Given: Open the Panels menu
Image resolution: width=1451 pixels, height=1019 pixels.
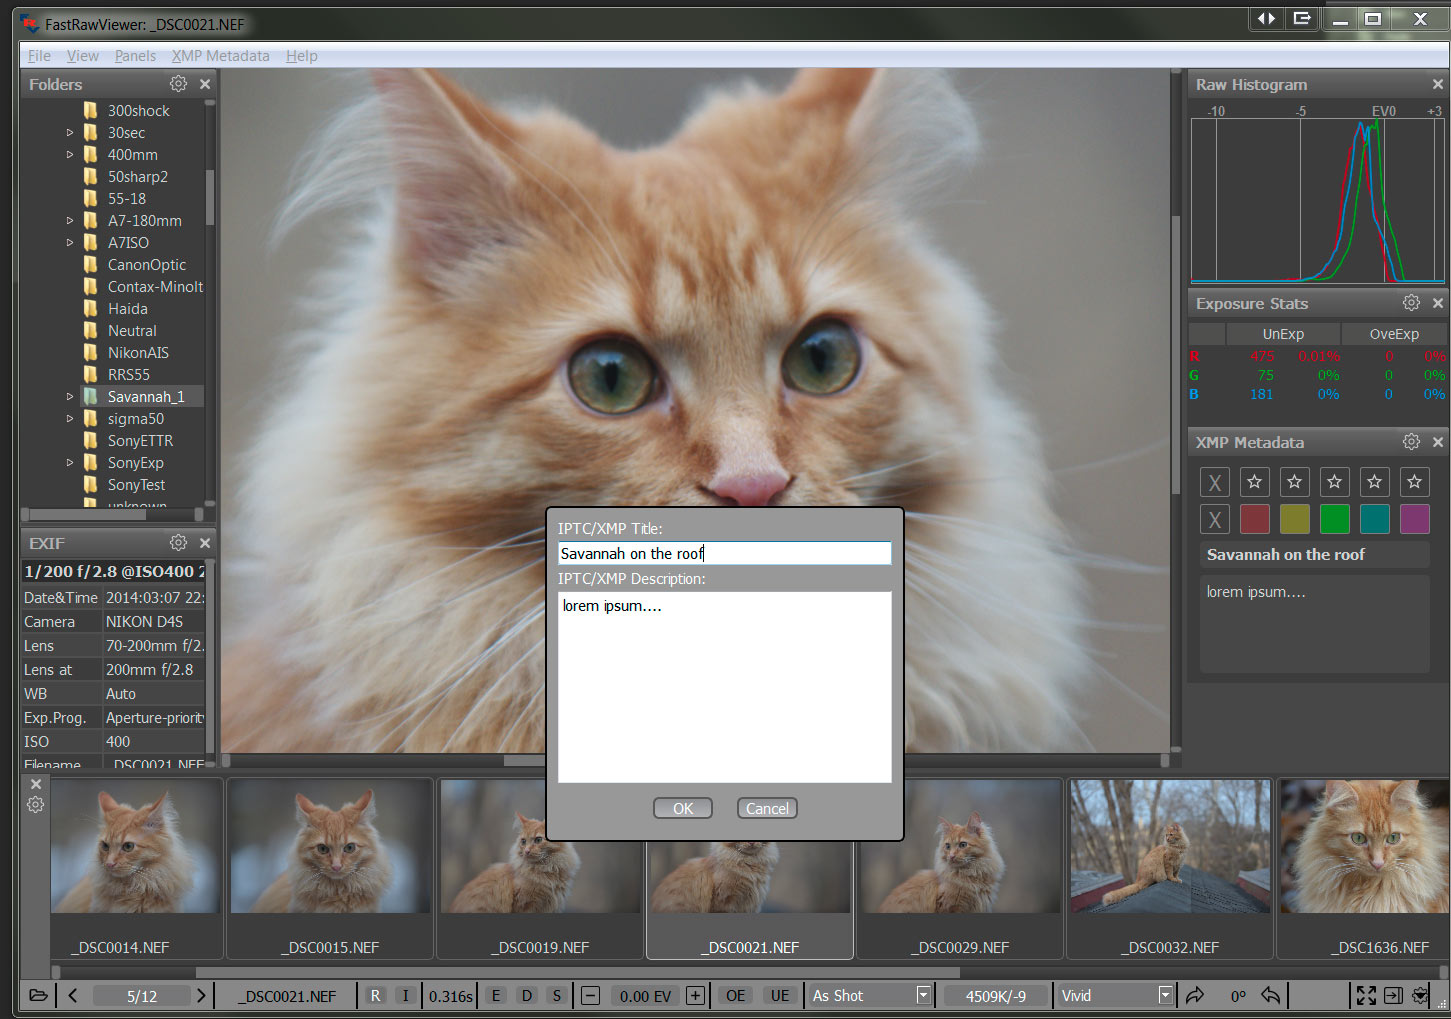Looking at the screenshot, I should [x=135, y=56].
